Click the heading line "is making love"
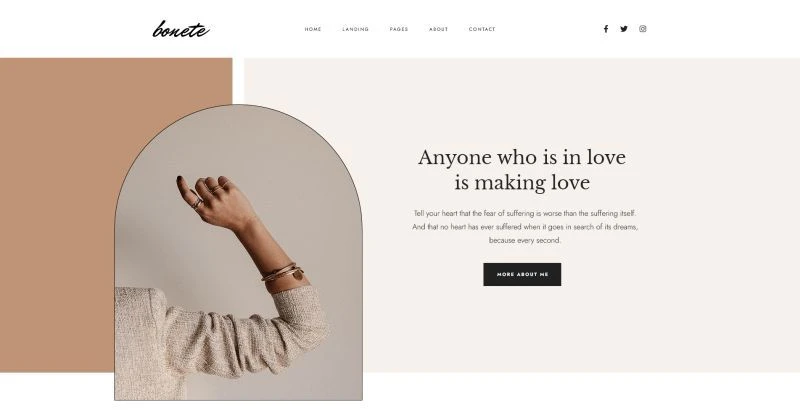 [x=522, y=183]
